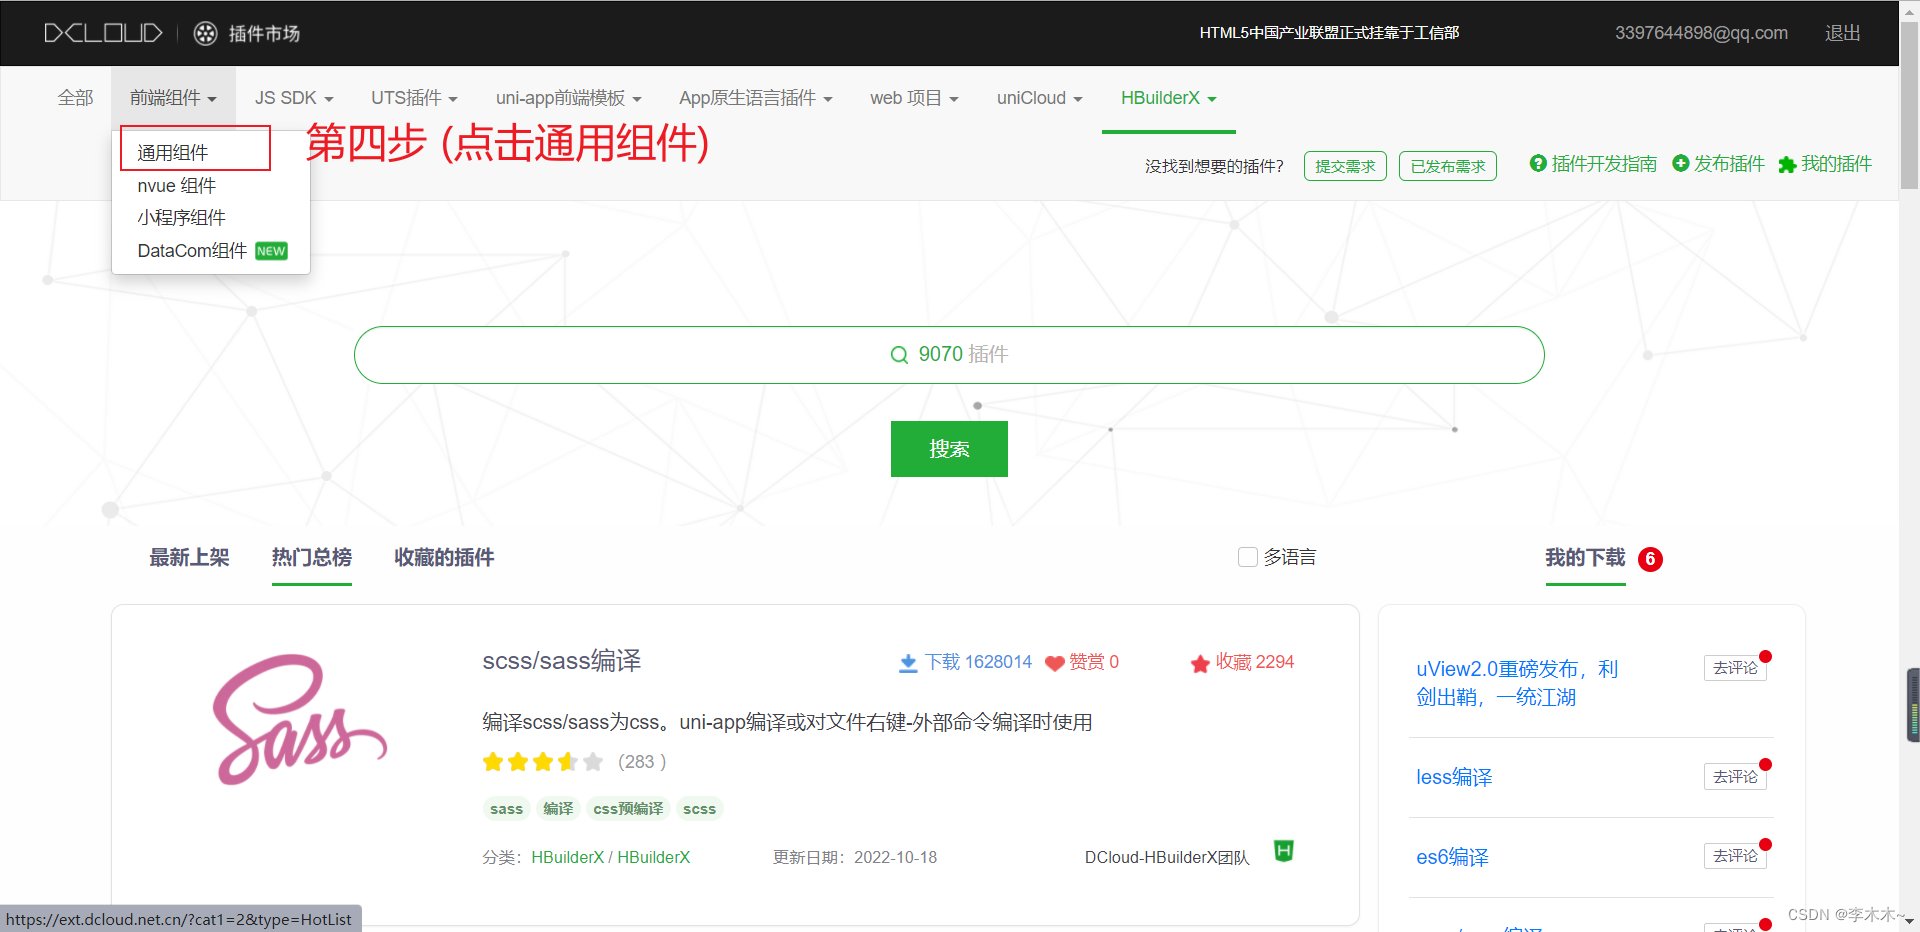
Task: Click the scss tag
Action: pyautogui.click(x=699, y=809)
